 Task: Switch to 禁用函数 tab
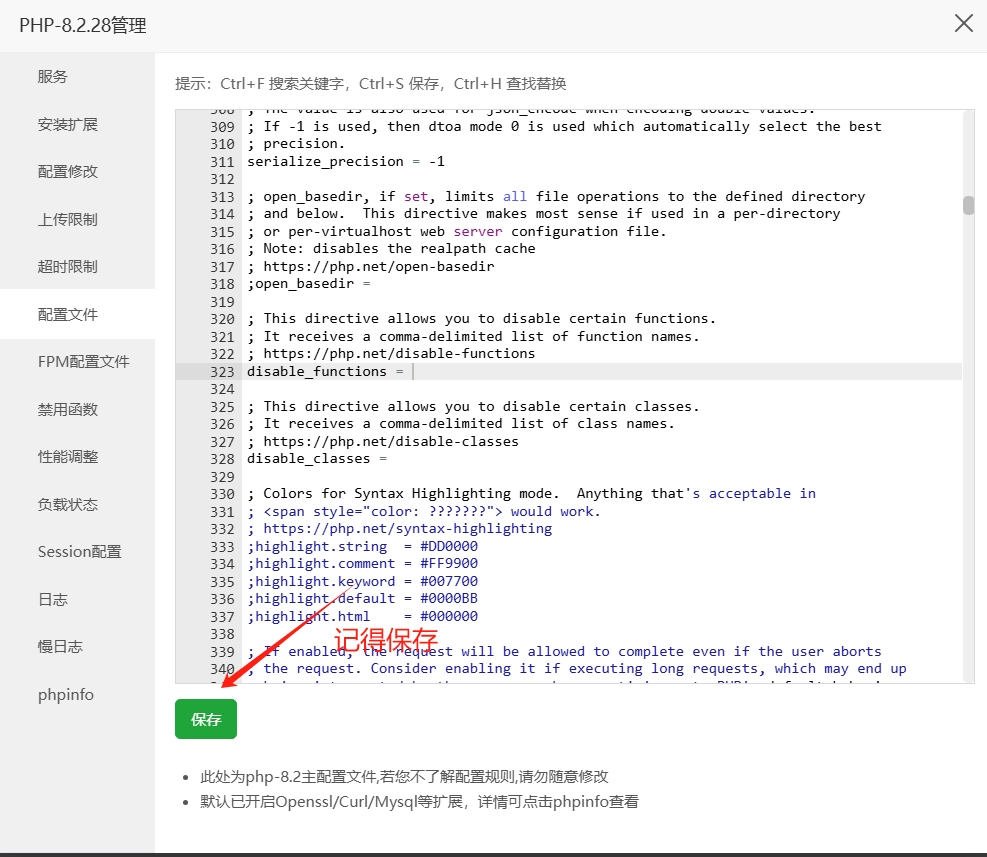point(68,410)
